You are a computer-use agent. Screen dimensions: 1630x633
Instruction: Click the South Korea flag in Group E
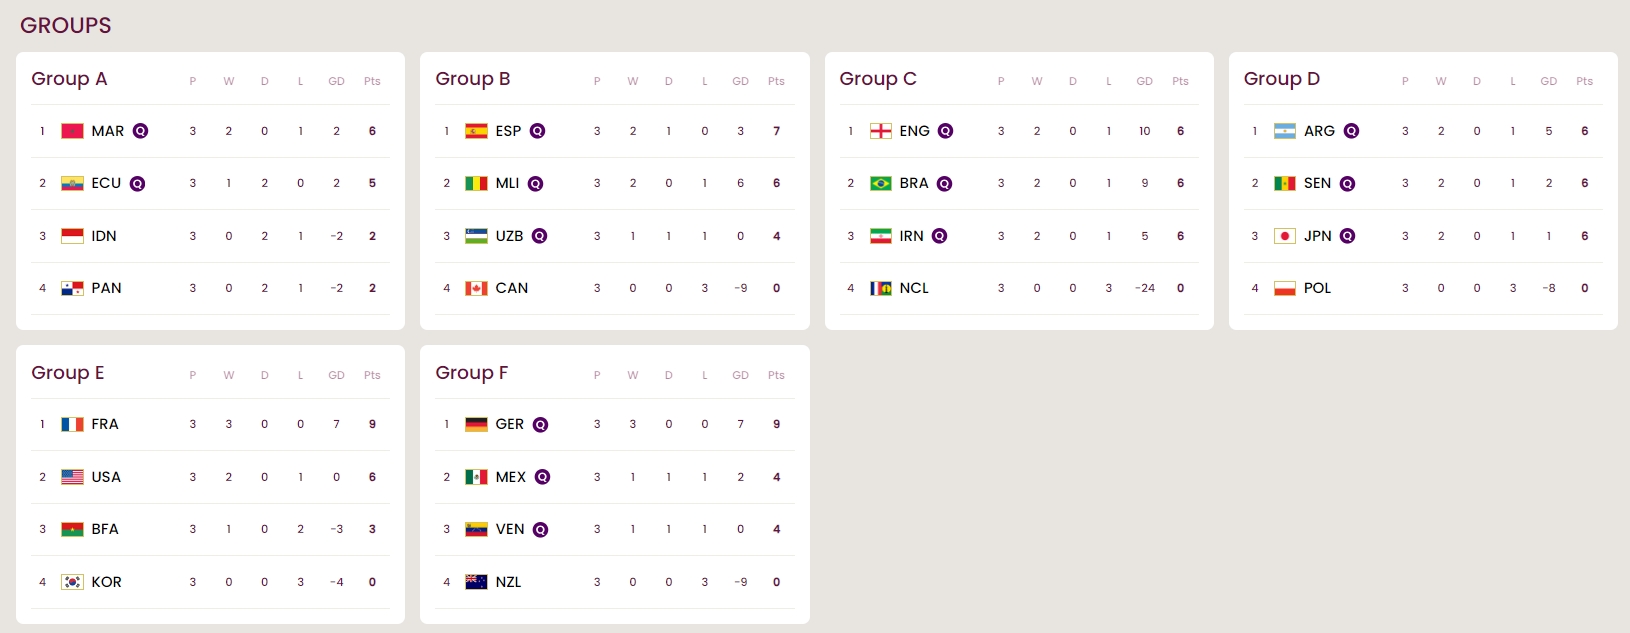(72, 582)
